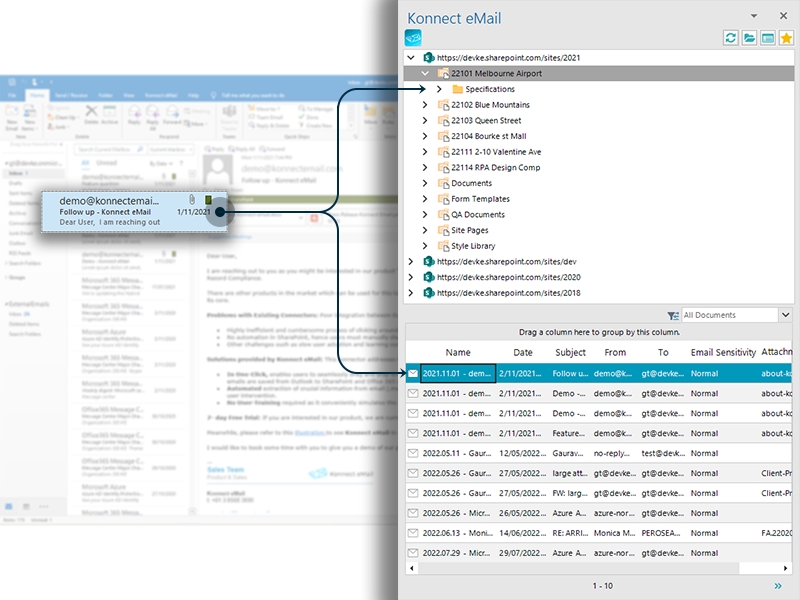800x600 pixels.
Task: Click attachment paperclip icon on highlighted Outlook email
Action: tap(192, 199)
